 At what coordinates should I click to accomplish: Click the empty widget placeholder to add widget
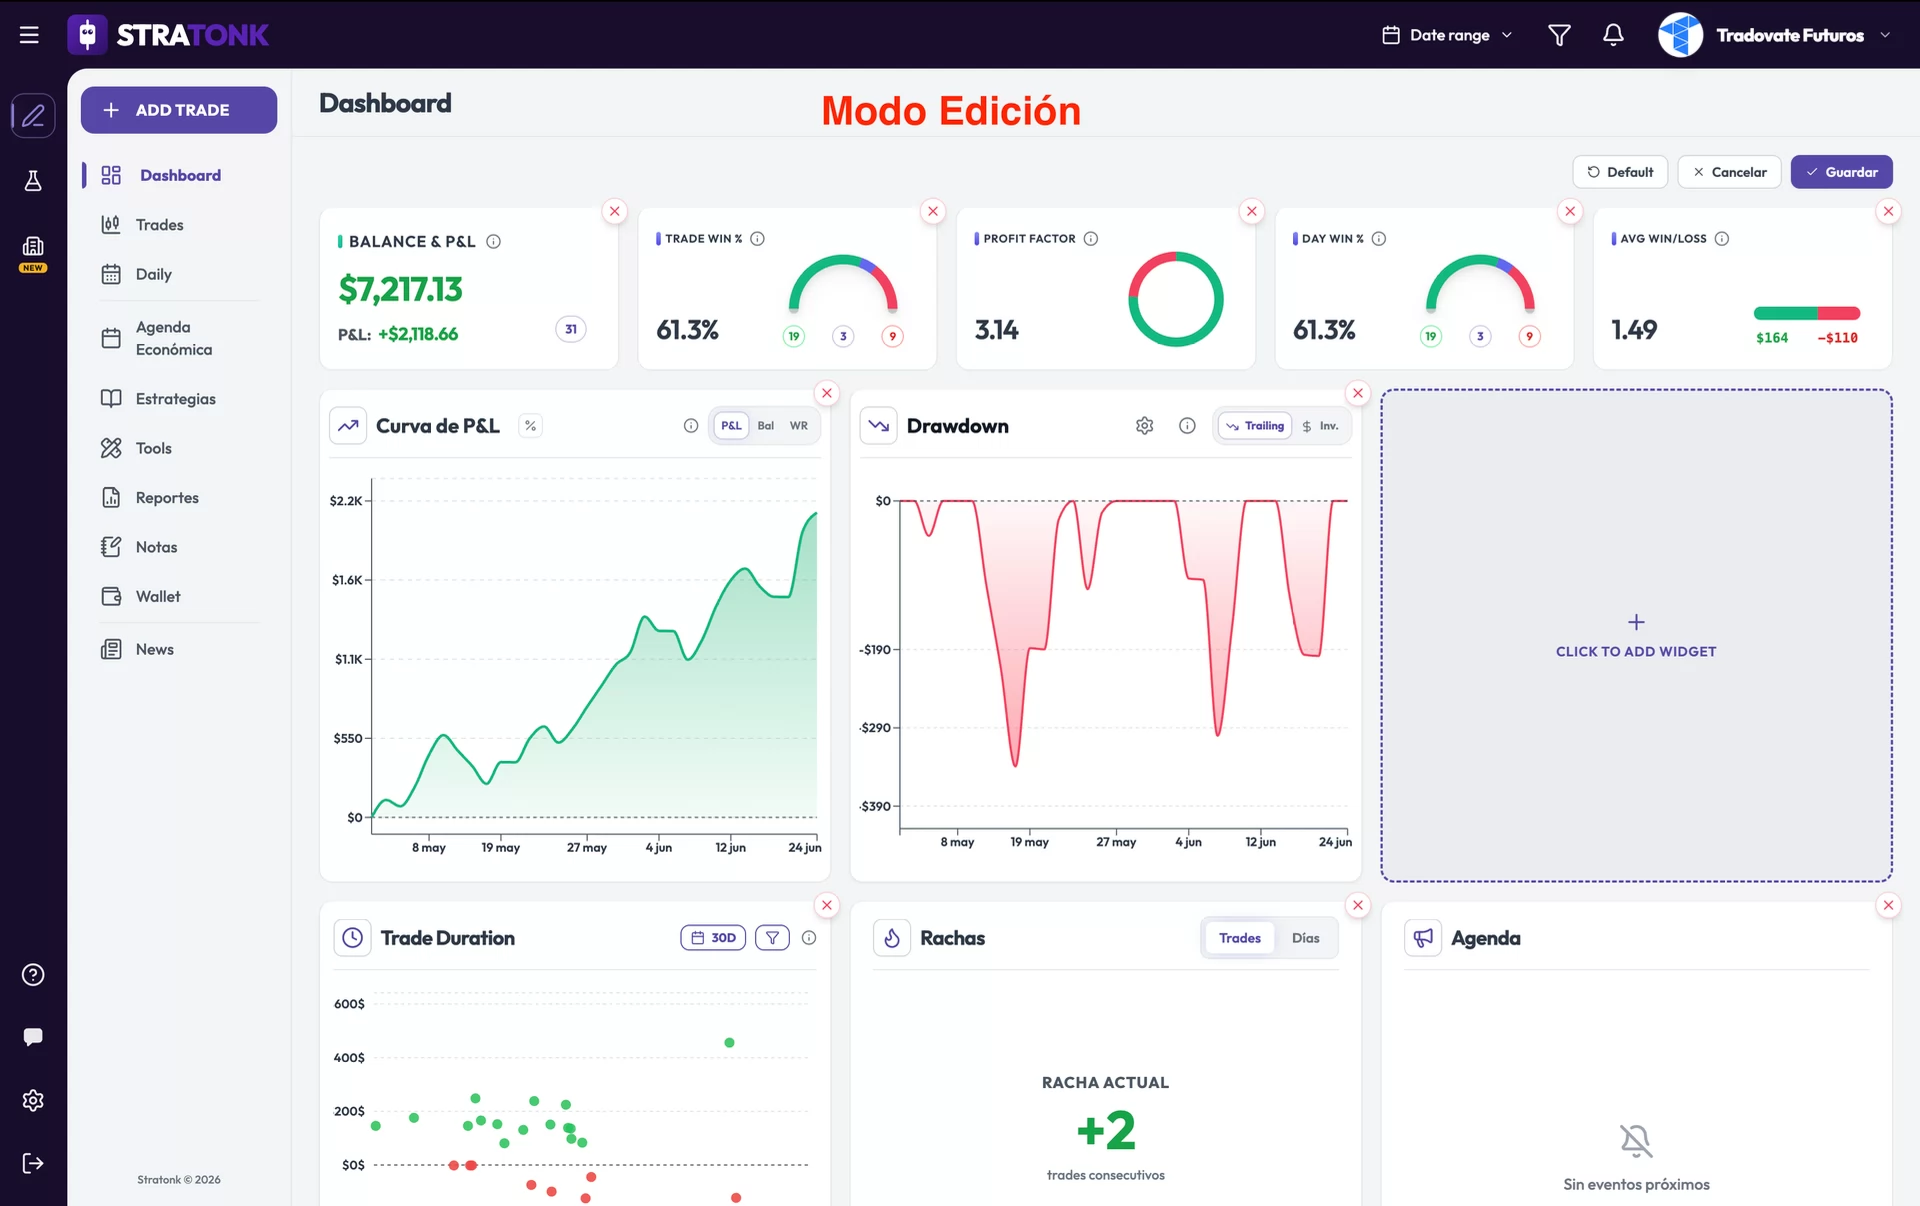pyautogui.click(x=1636, y=636)
